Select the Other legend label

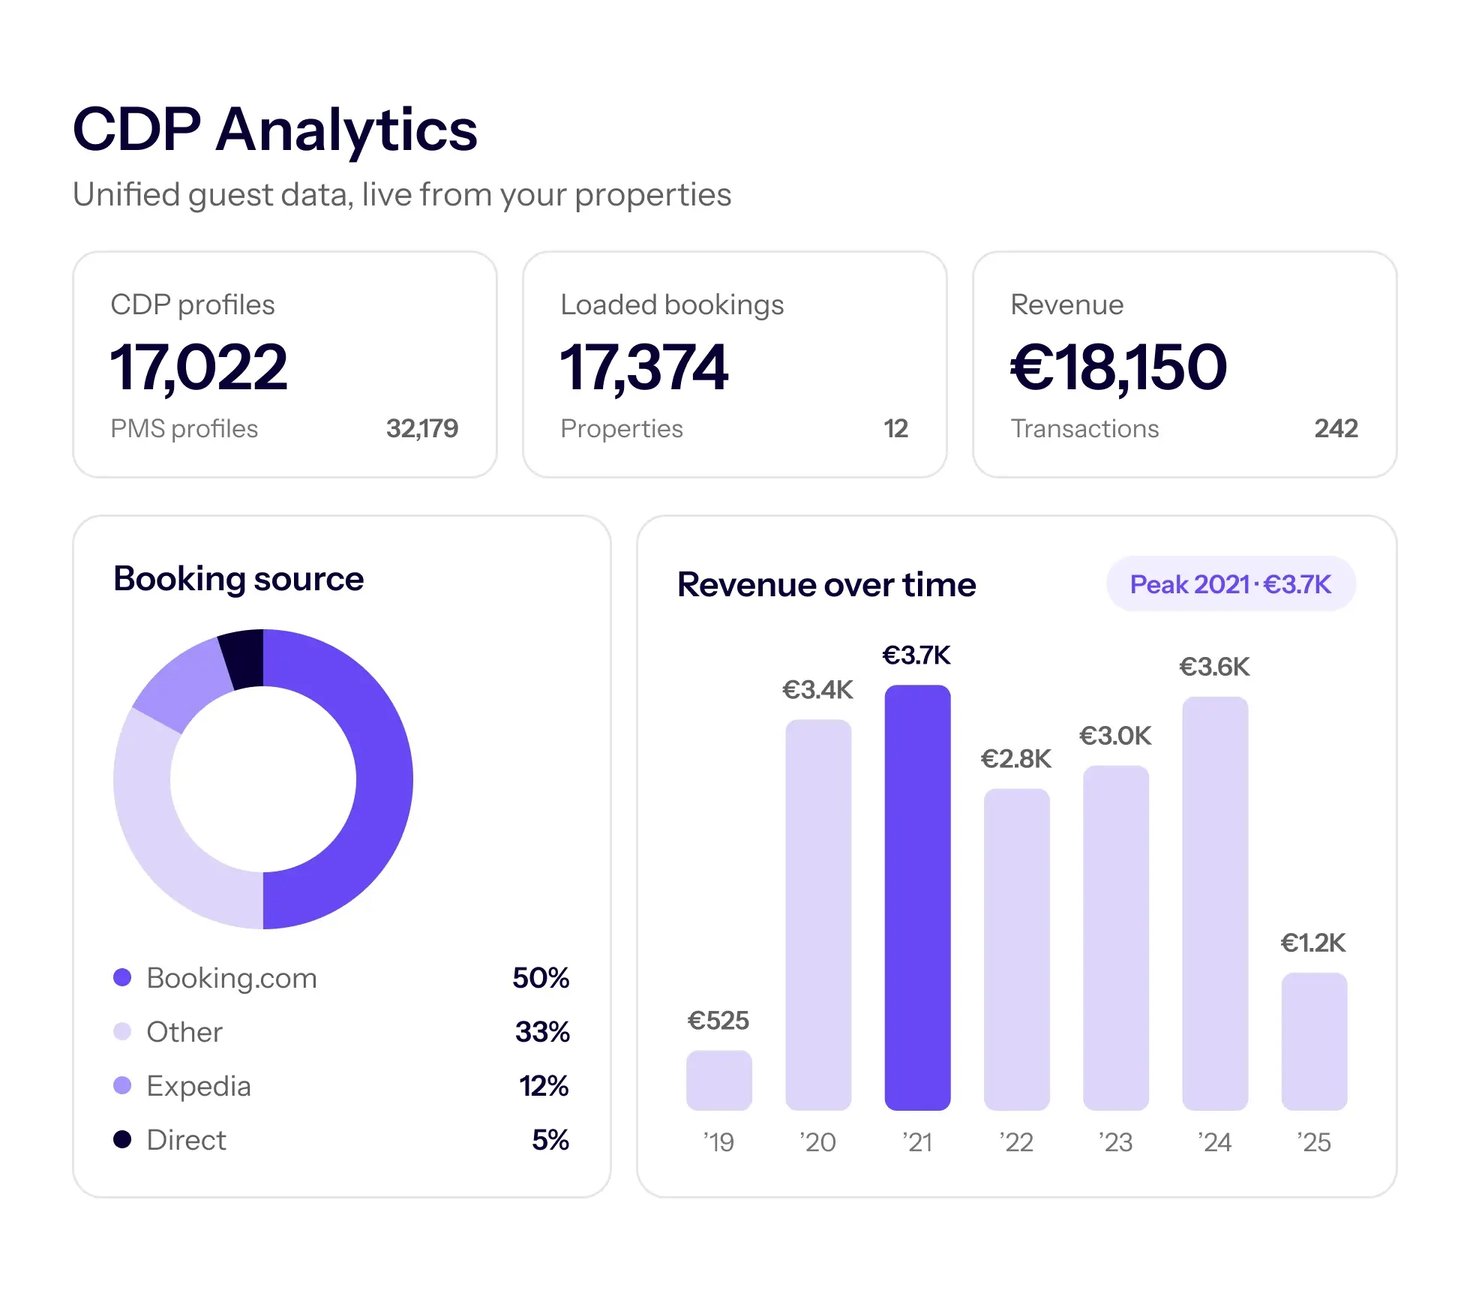185,1032
